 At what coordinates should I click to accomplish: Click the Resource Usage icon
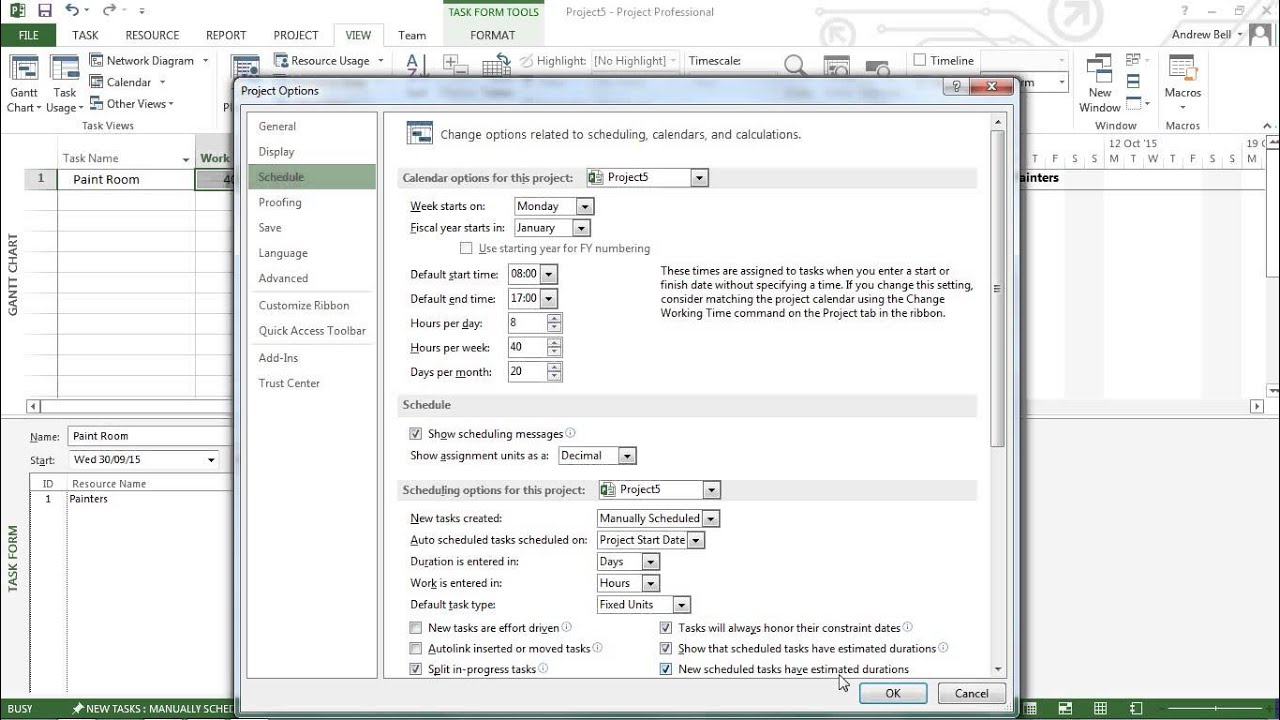click(281, 61)
